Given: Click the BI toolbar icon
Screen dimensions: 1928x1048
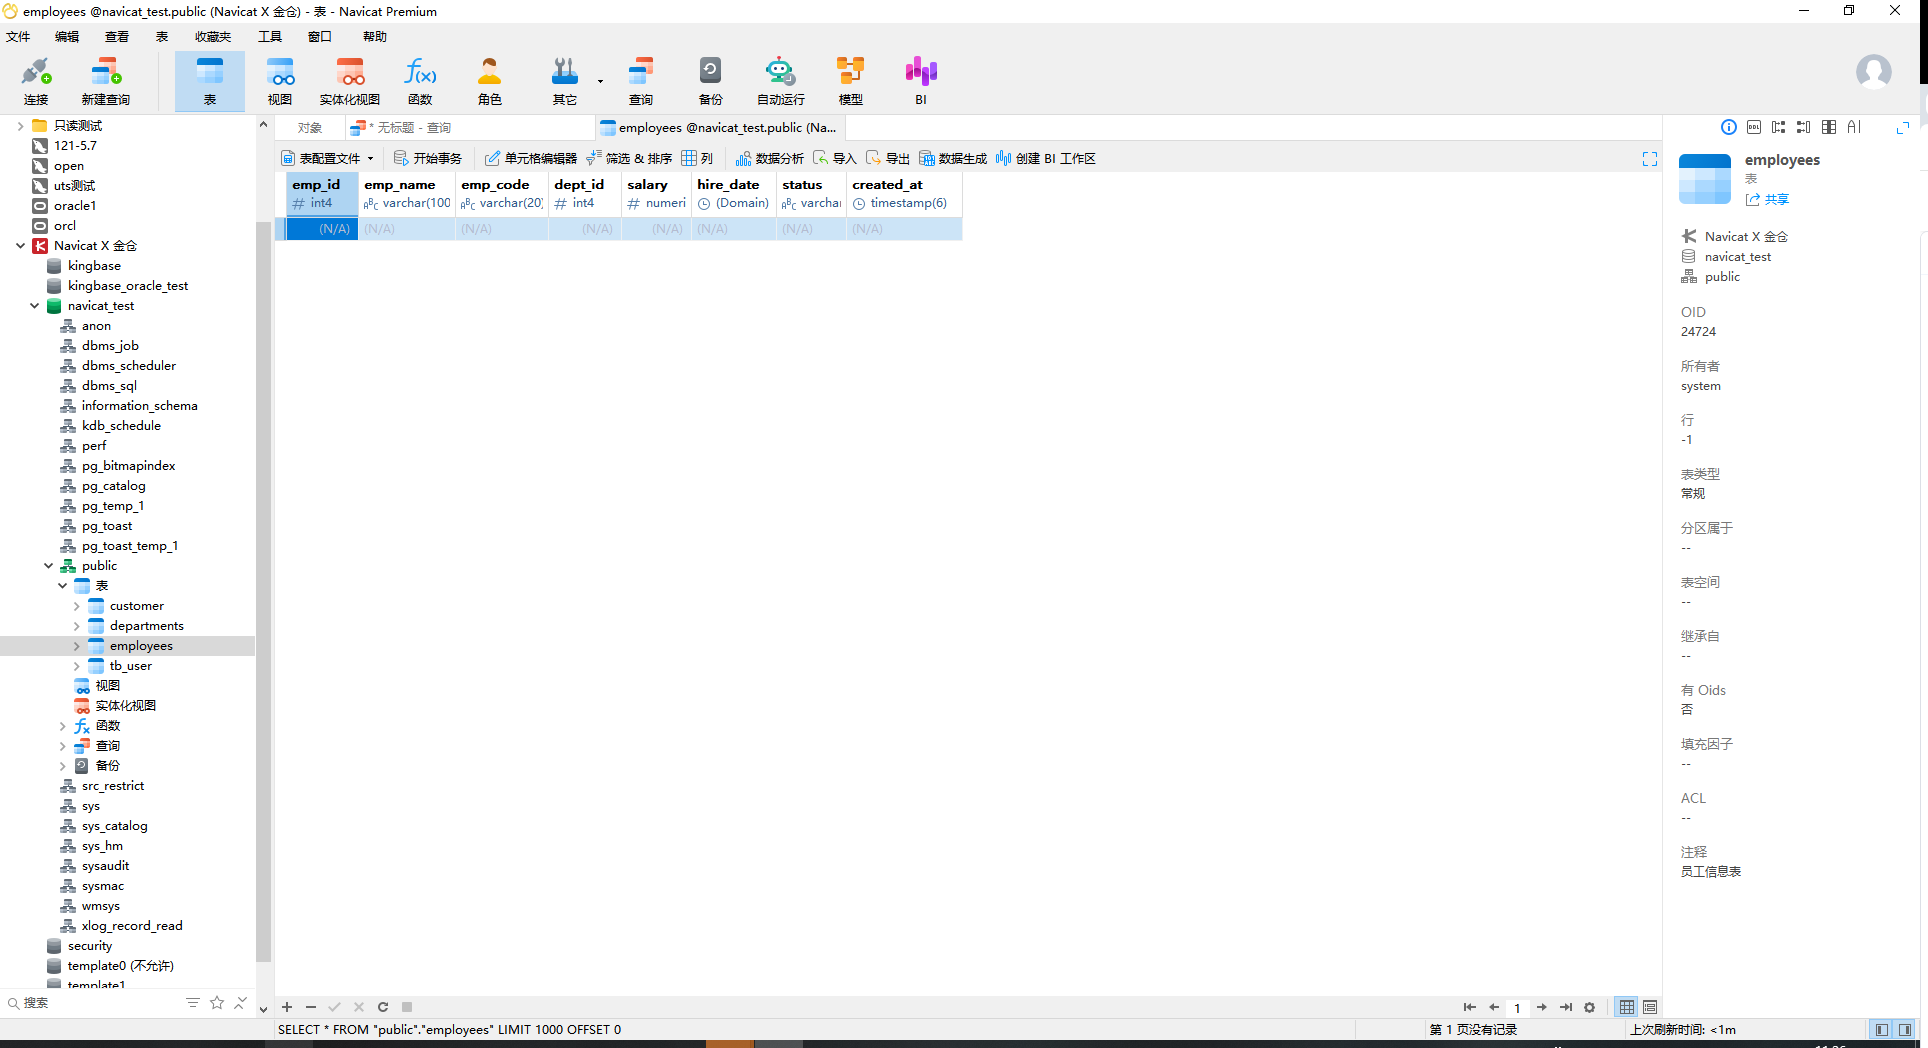Looking at the screenshot, I should (921, 81).
